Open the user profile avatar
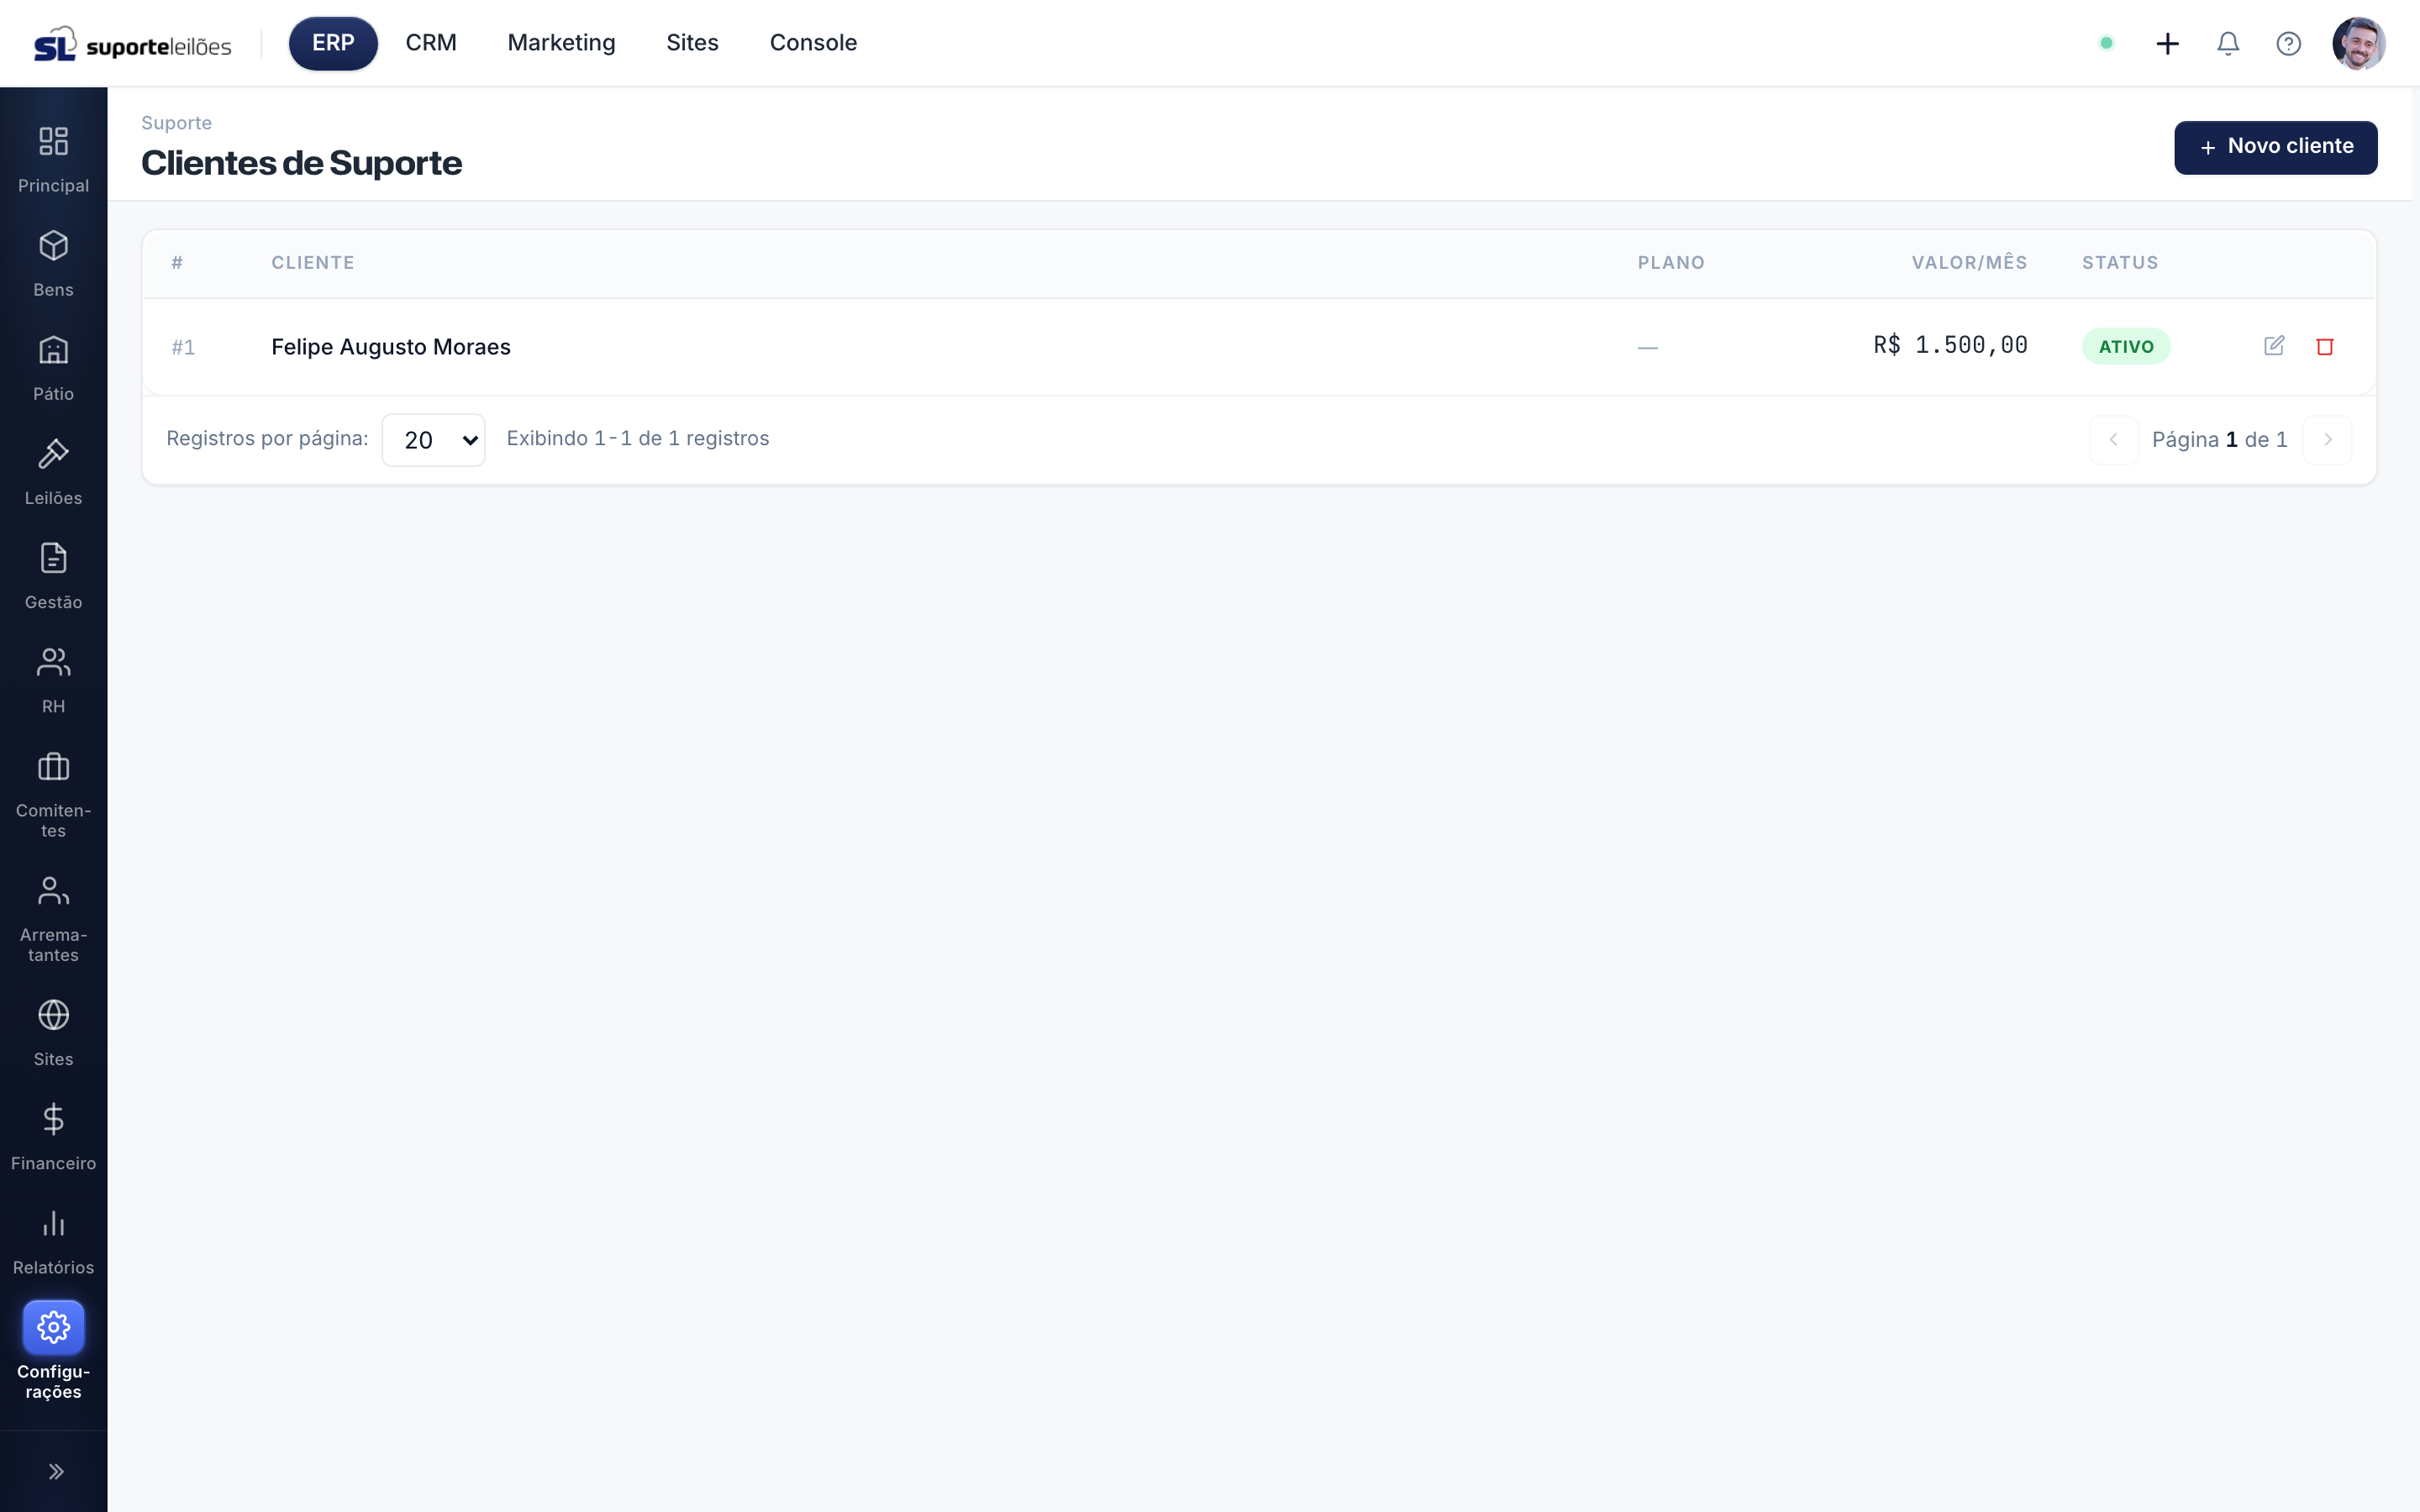The width and height of the screenshot is (2420, 1512). [x=2358, y=43]
